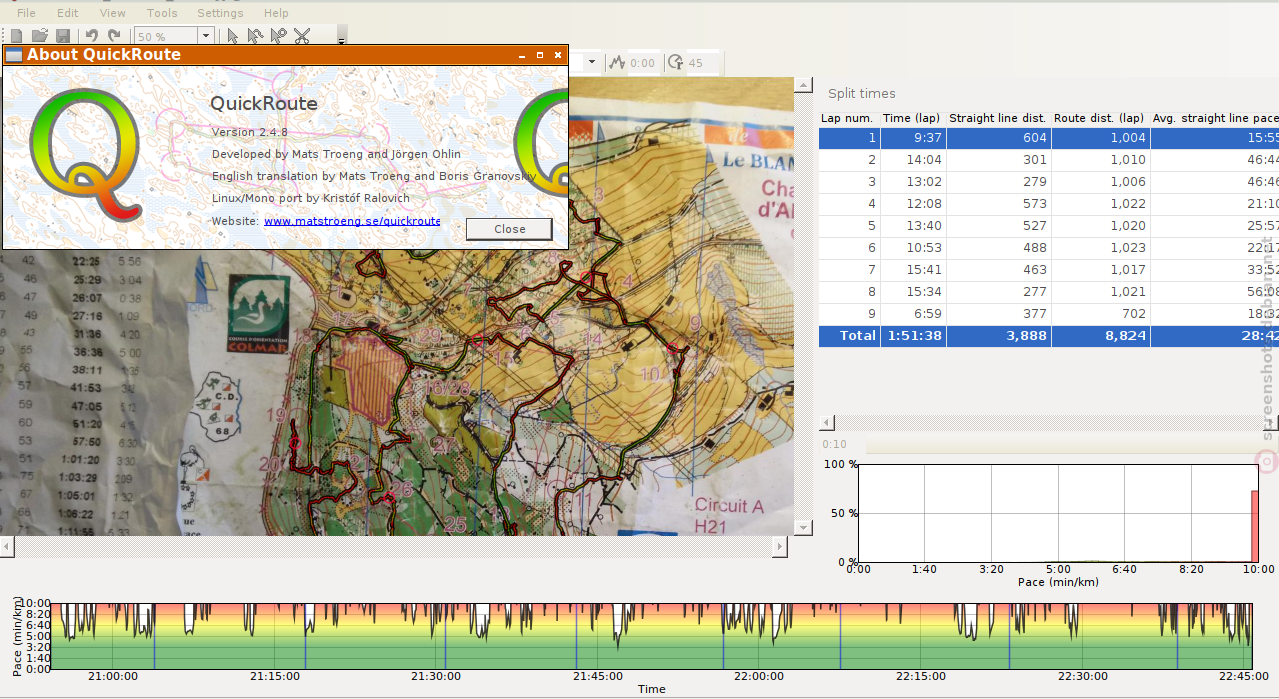Select lap 3 row with time 13:02
Screen dimensions: 1279x699
[x=1049, y=182]
